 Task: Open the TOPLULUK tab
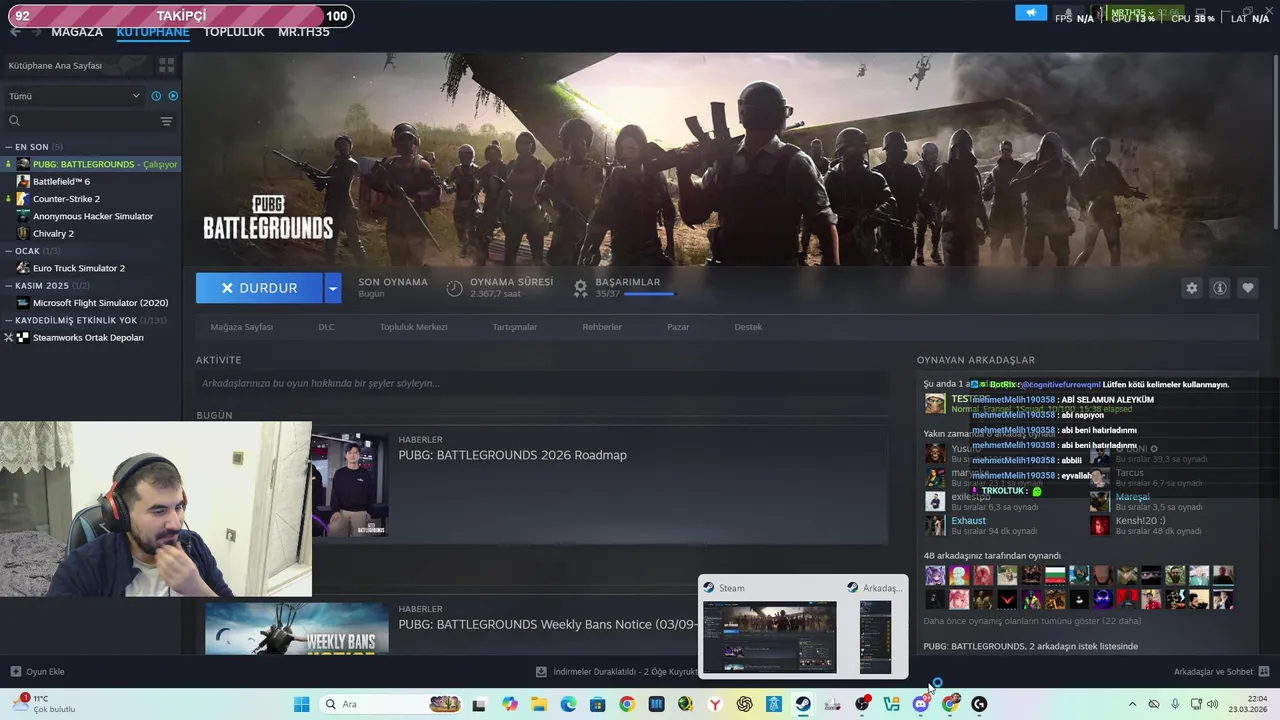coord(234,32)
